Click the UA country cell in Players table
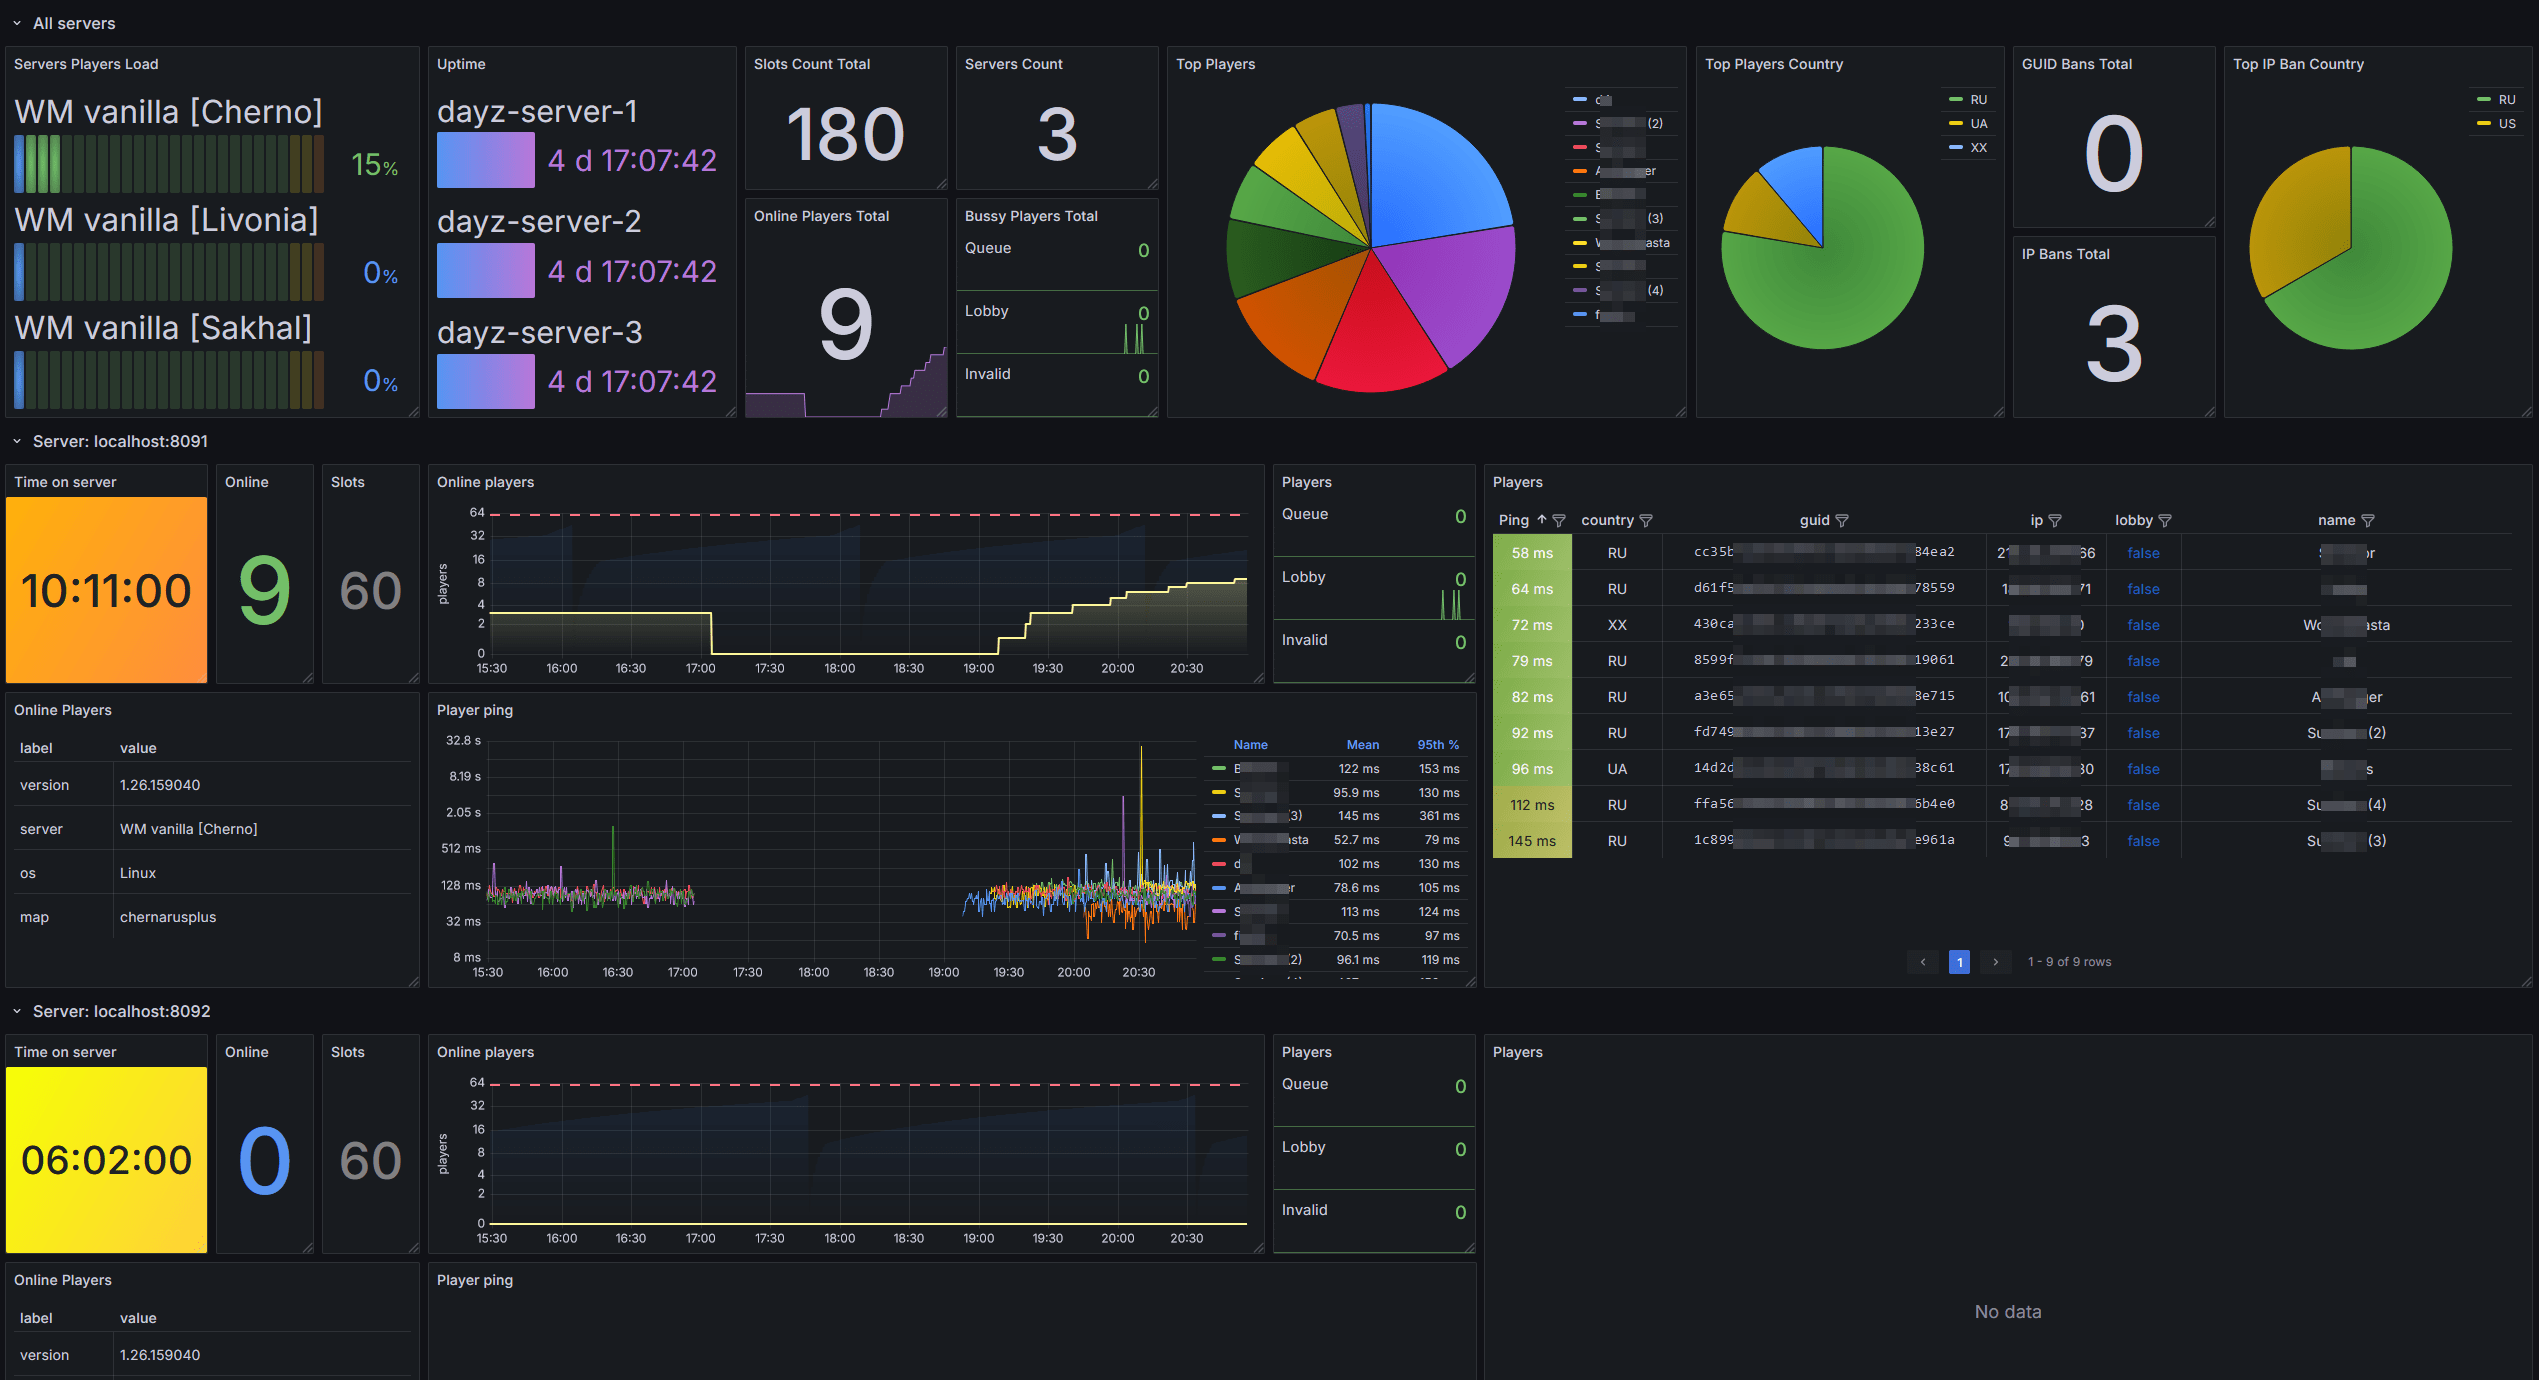Screen dimensions: 2539x1380 (x=1617, y=769)
